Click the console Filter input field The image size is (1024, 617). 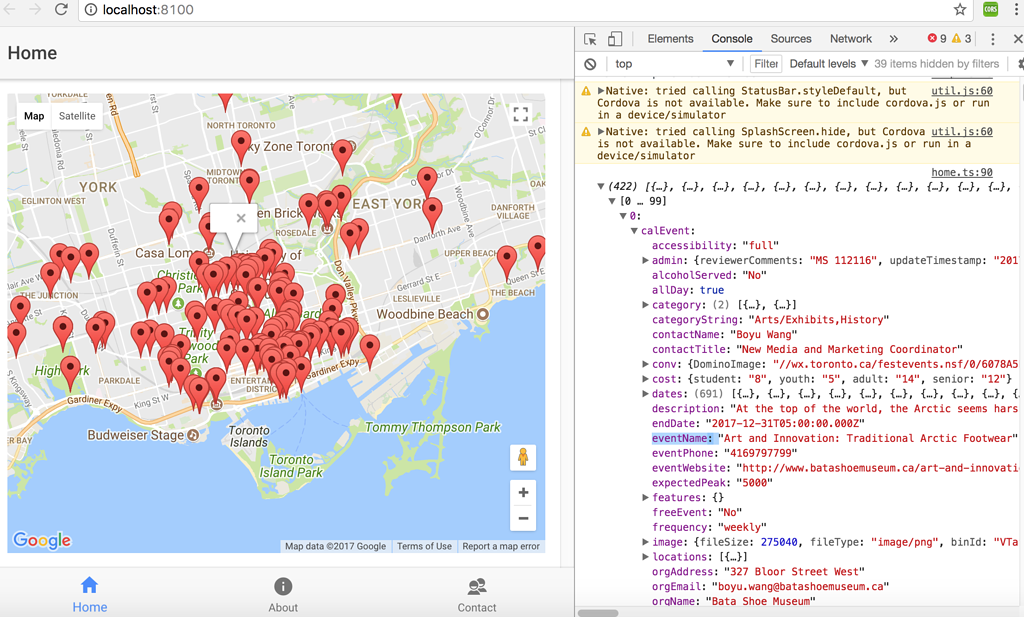[765, 64]
